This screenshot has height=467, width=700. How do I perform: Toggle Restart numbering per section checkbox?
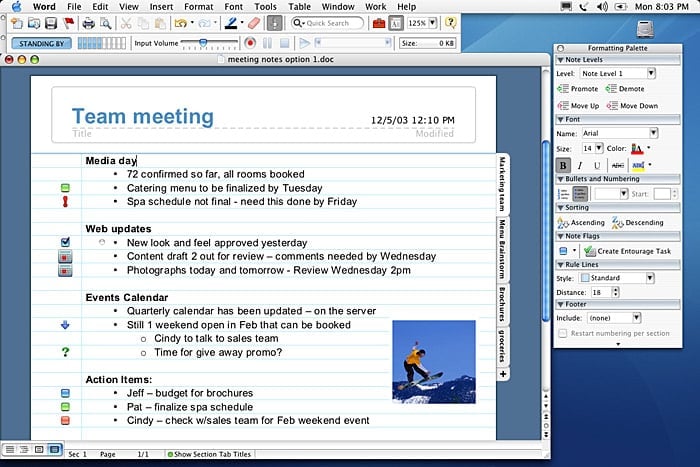pos(562,333)
